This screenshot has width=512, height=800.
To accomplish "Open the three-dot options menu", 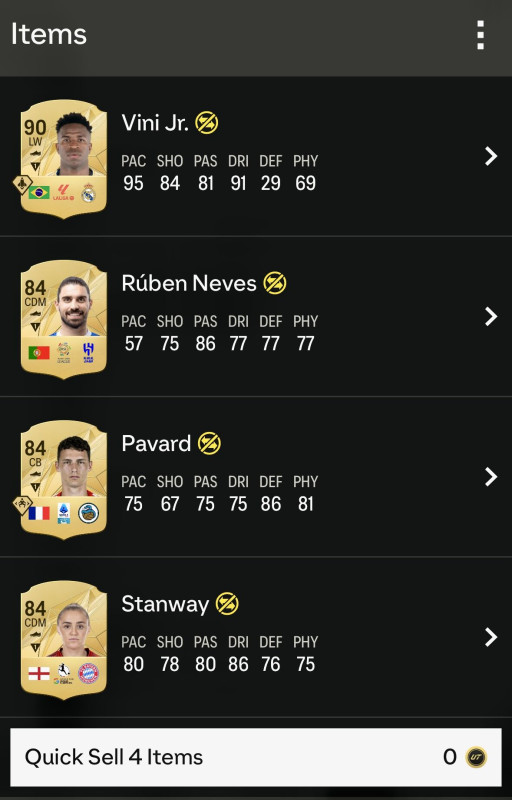I will [480, 35].
